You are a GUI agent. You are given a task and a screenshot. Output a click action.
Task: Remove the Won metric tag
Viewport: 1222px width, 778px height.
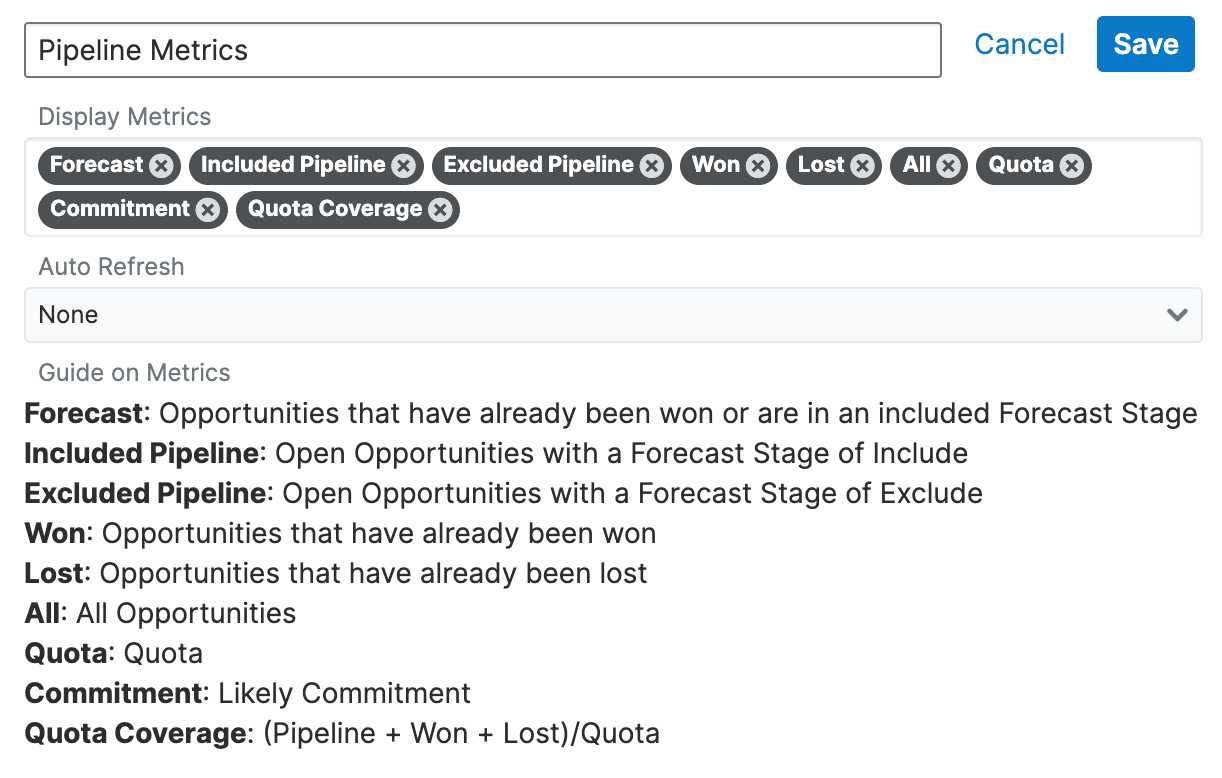758,166
